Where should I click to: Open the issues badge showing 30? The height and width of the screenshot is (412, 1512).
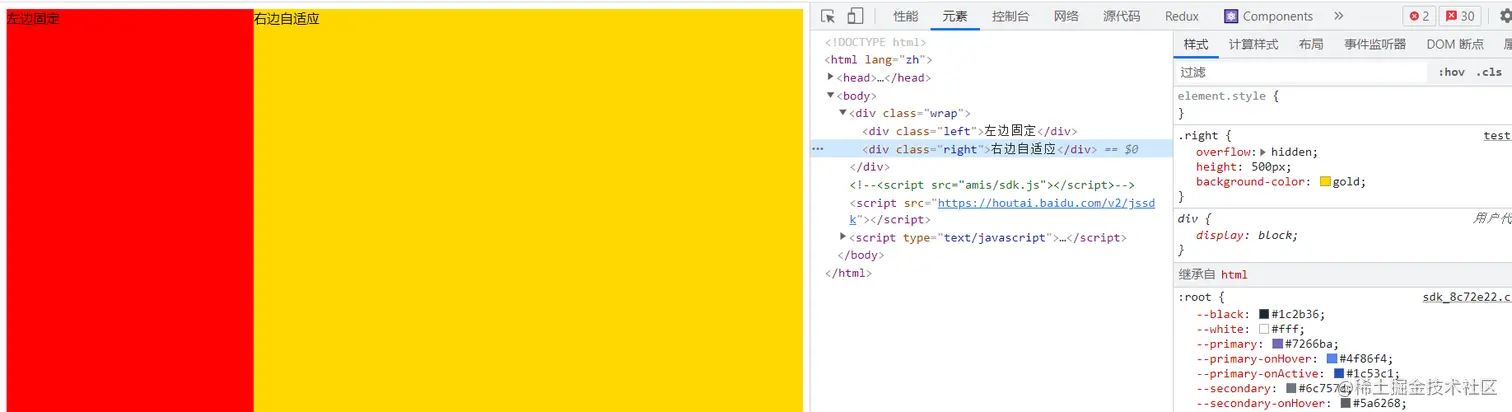pos(1461,16)
